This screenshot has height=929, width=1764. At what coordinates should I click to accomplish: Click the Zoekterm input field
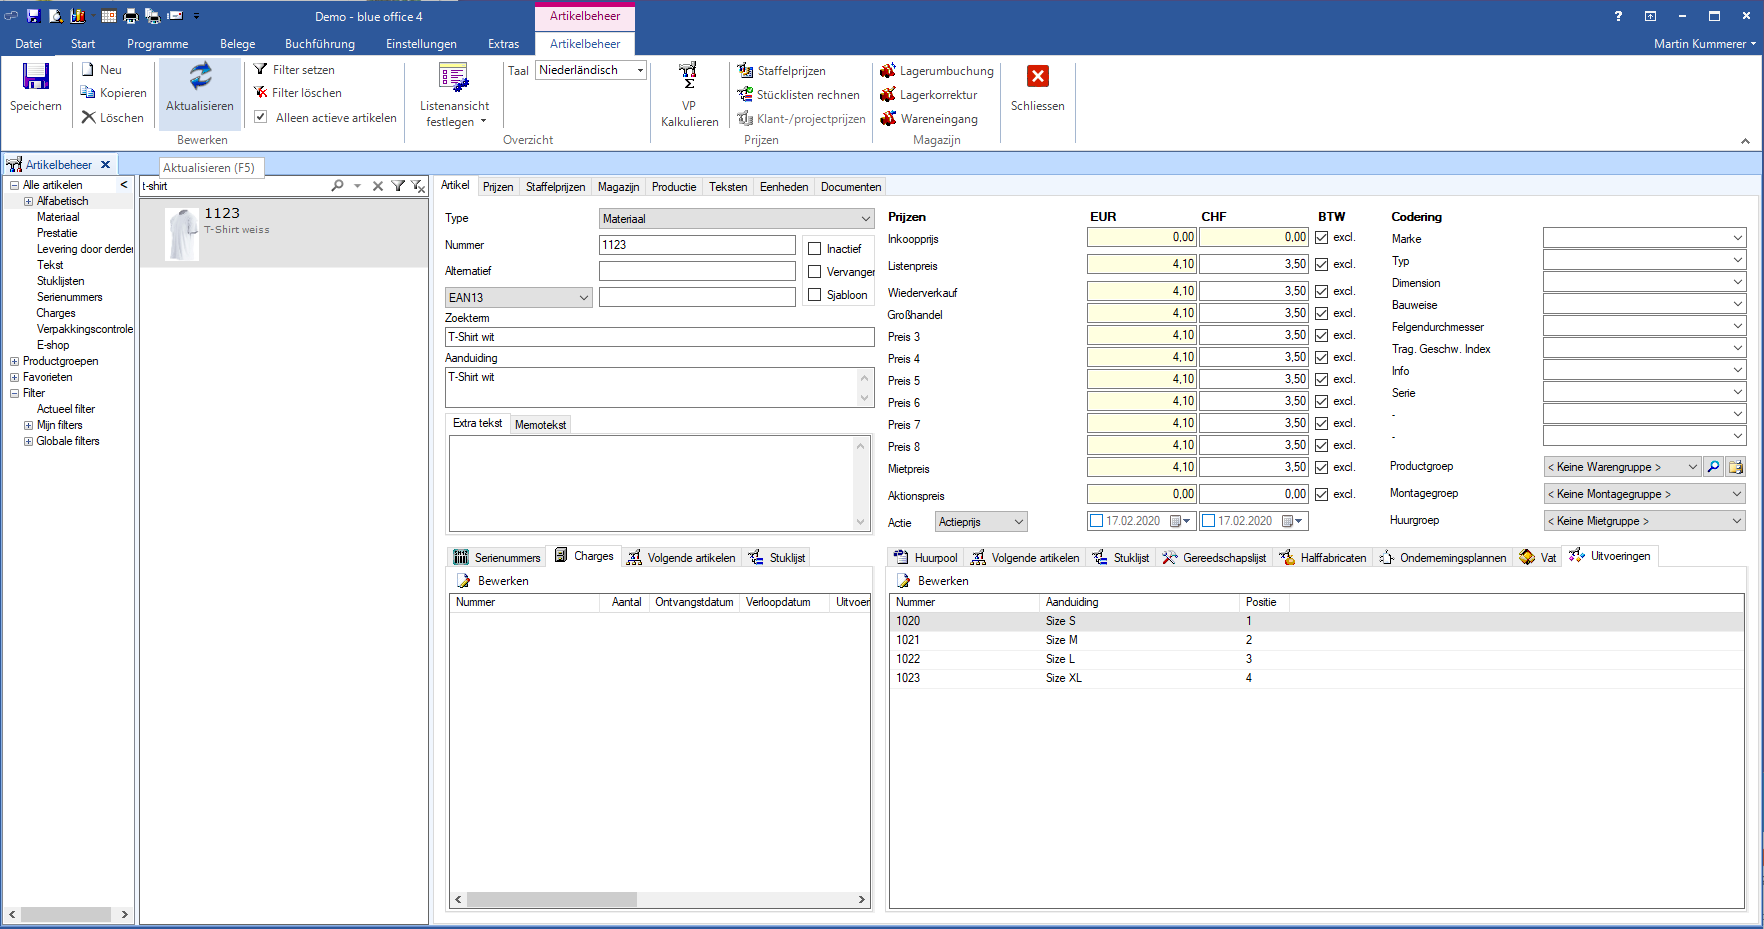click(659, 337)
